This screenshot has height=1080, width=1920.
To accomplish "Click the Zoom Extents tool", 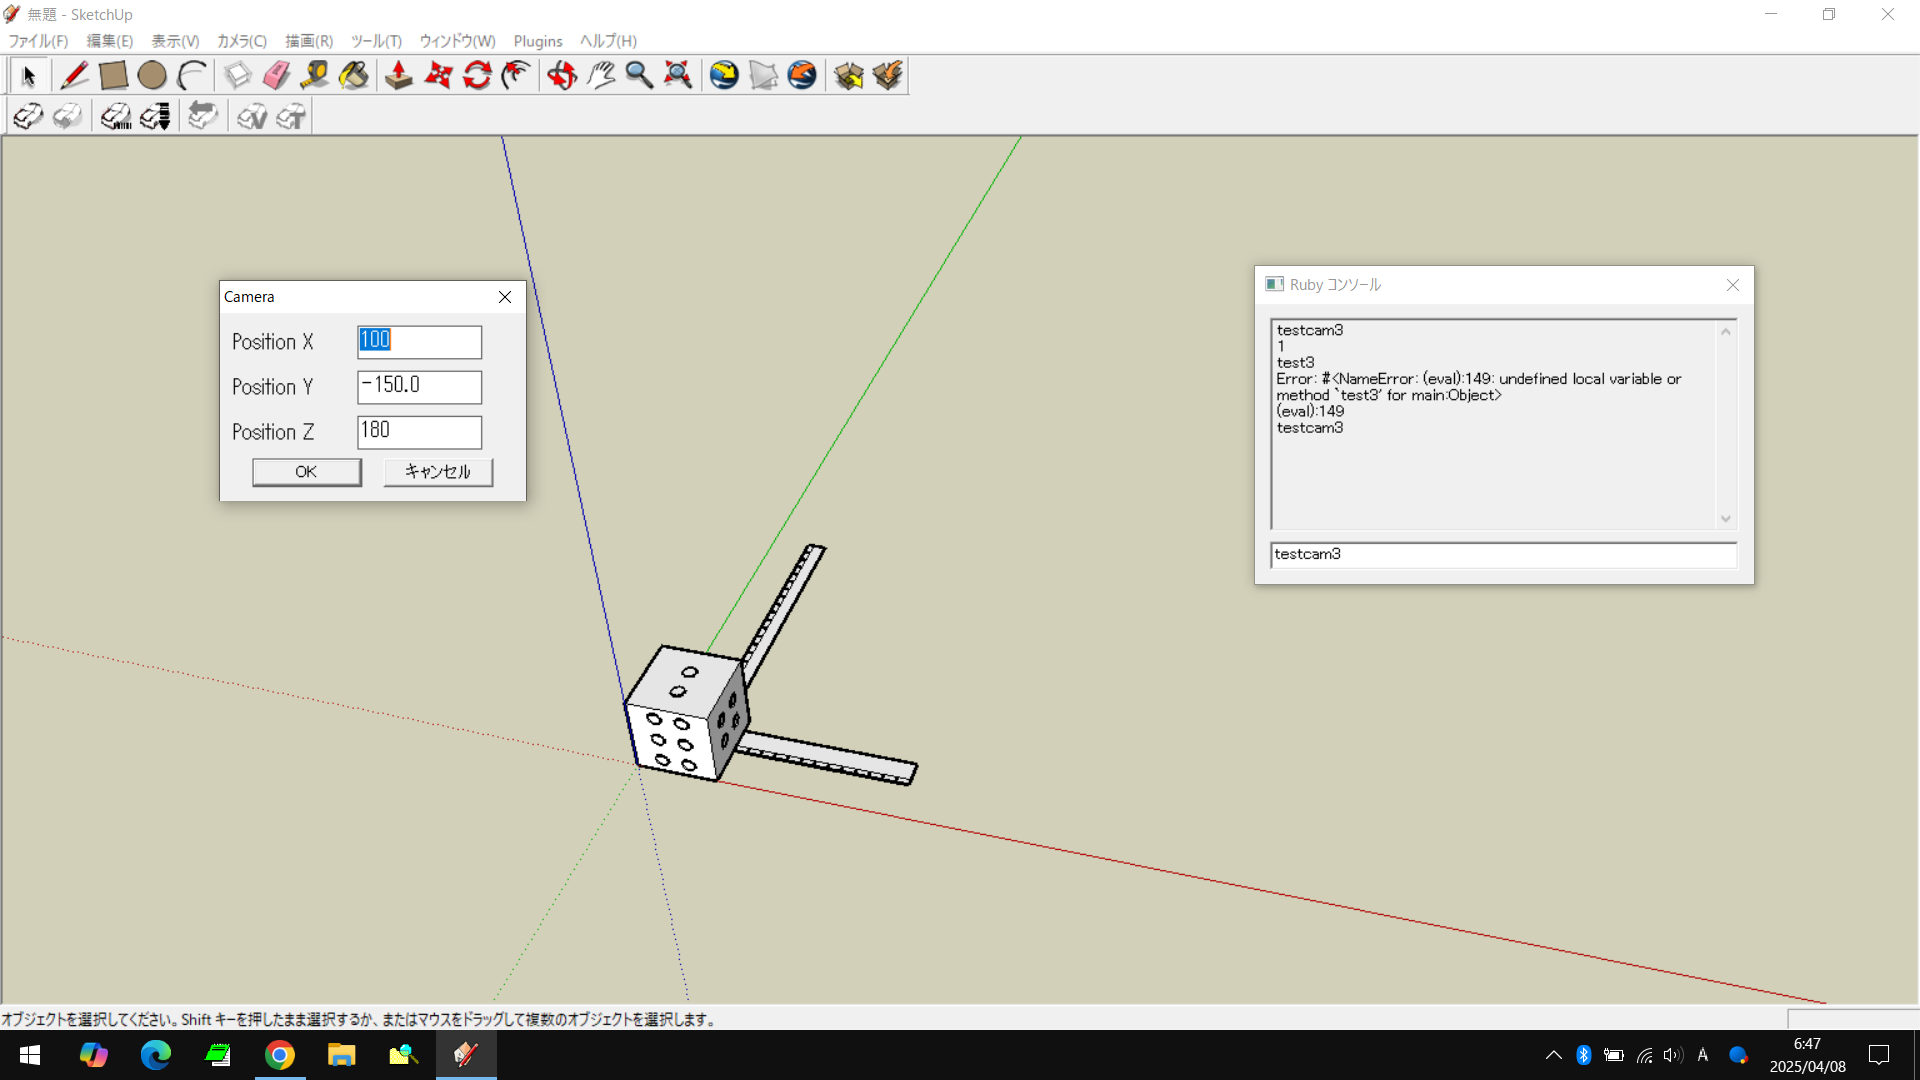I will pyautogui.click(x=678, y=75).
